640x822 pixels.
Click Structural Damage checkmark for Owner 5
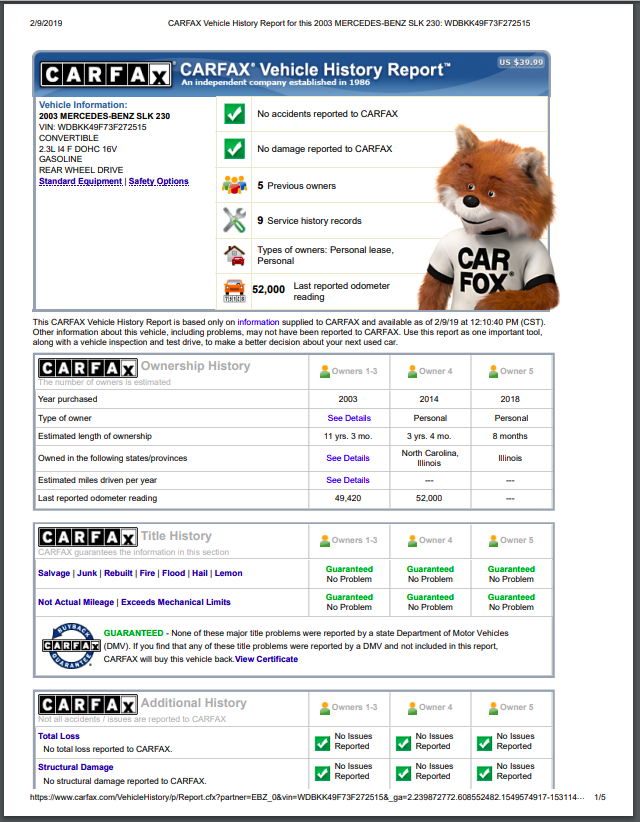pos(484,773)
